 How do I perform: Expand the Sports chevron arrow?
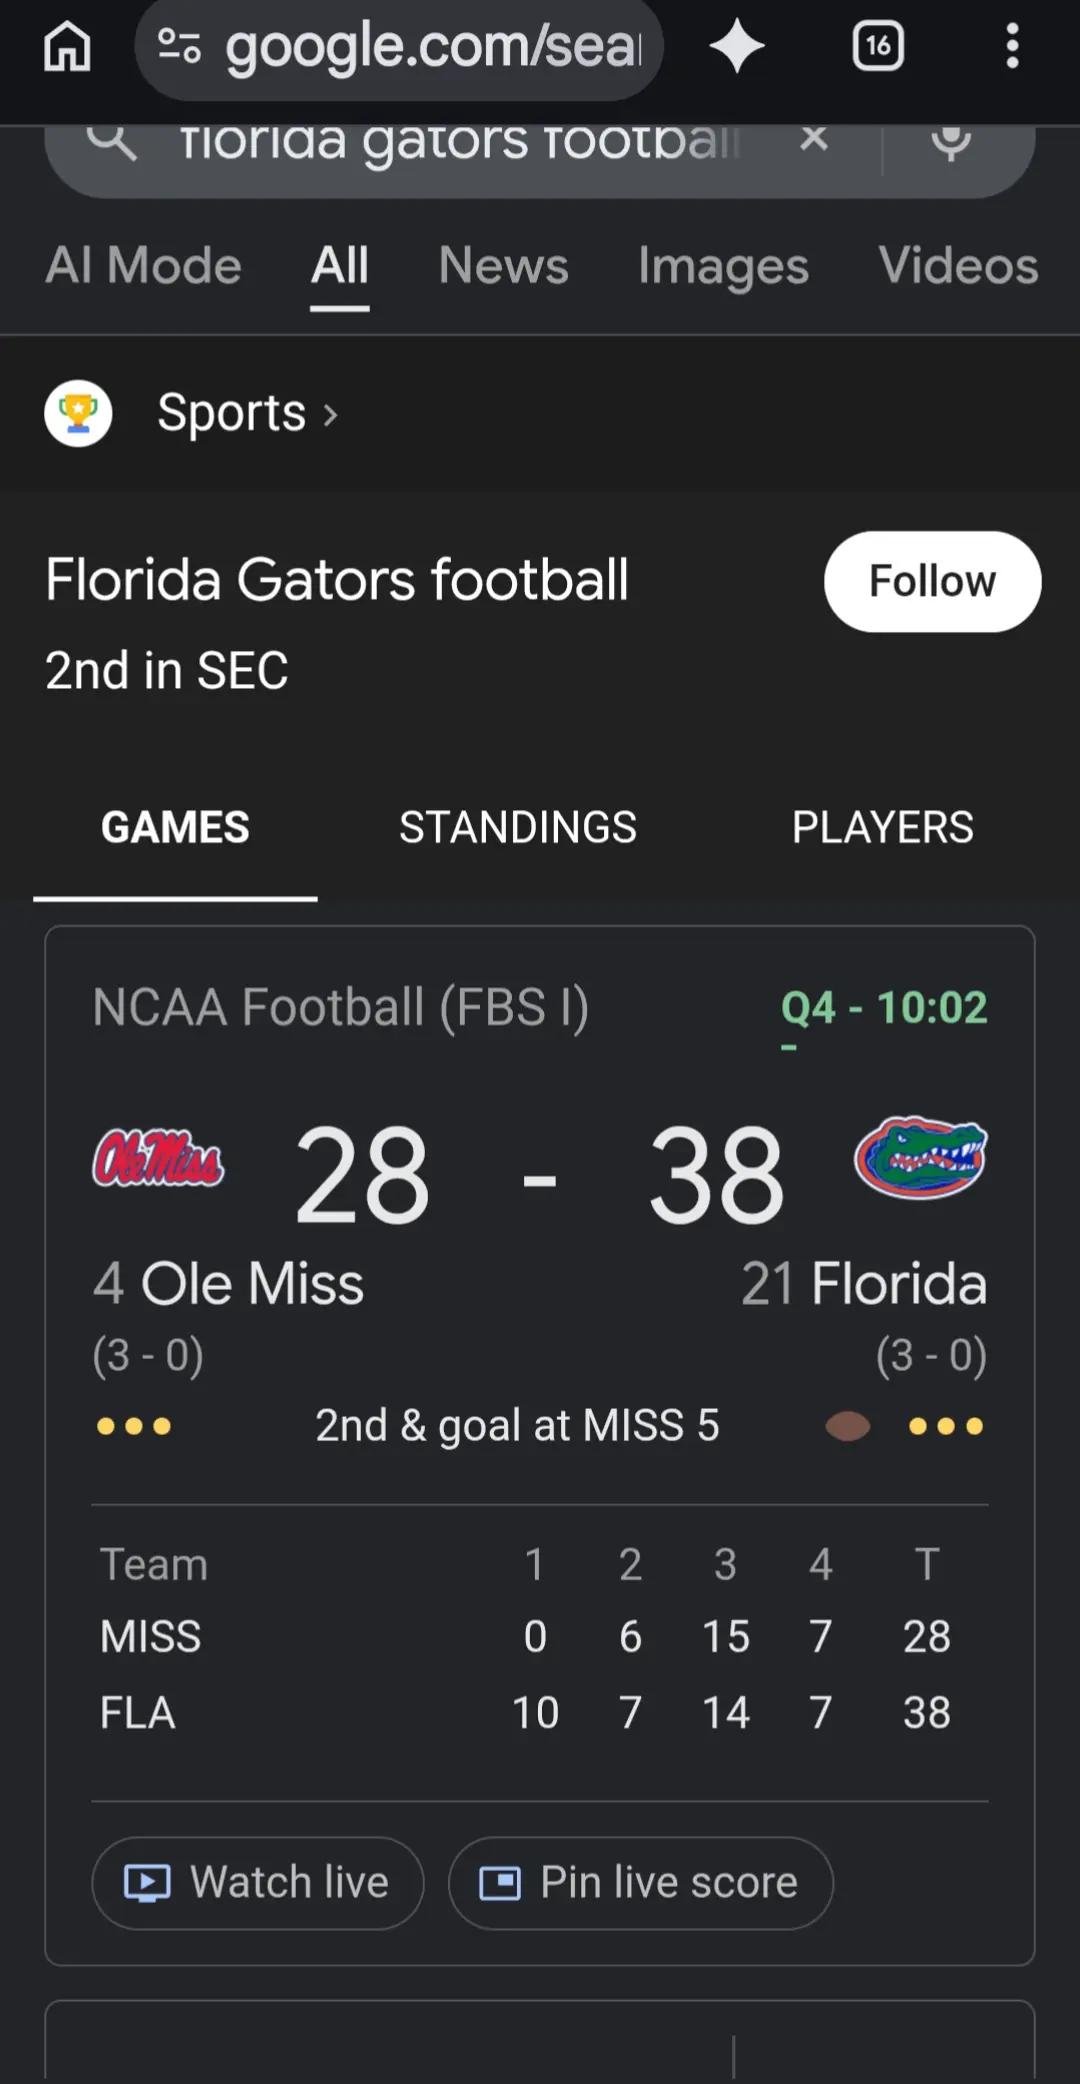click(x=330, y=414)
